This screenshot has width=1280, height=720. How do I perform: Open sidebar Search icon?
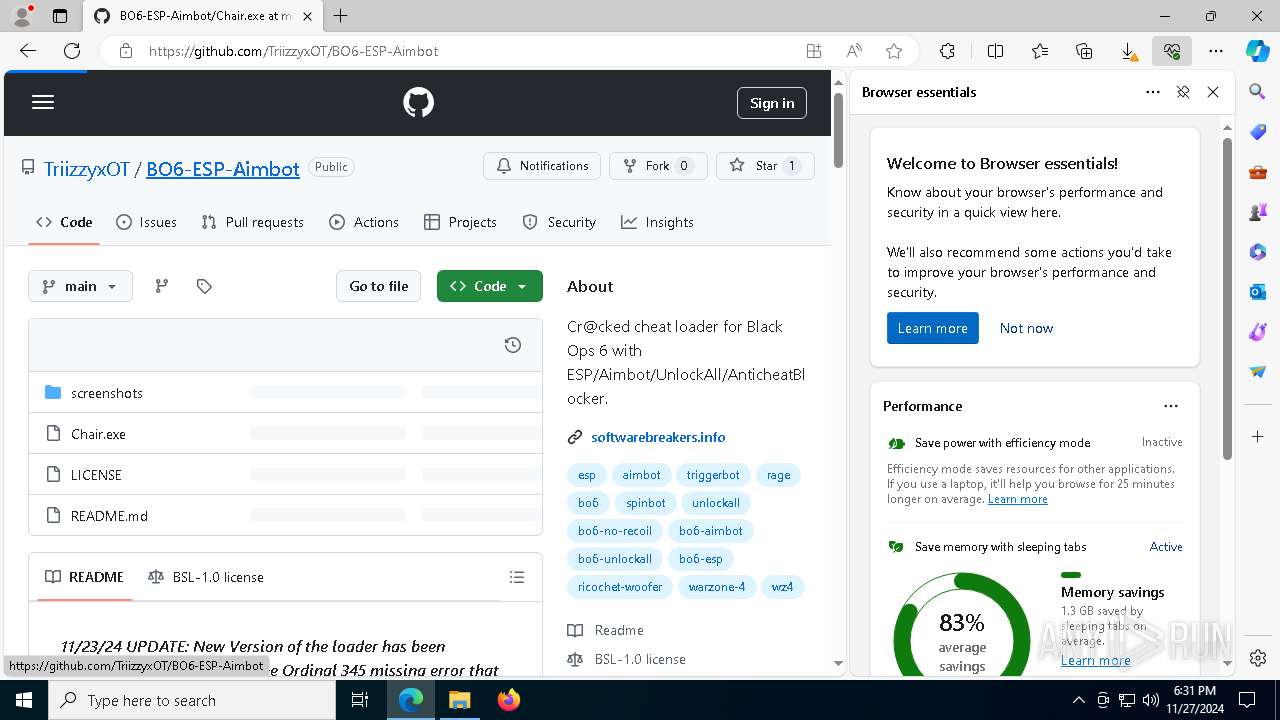point(1258,92)
